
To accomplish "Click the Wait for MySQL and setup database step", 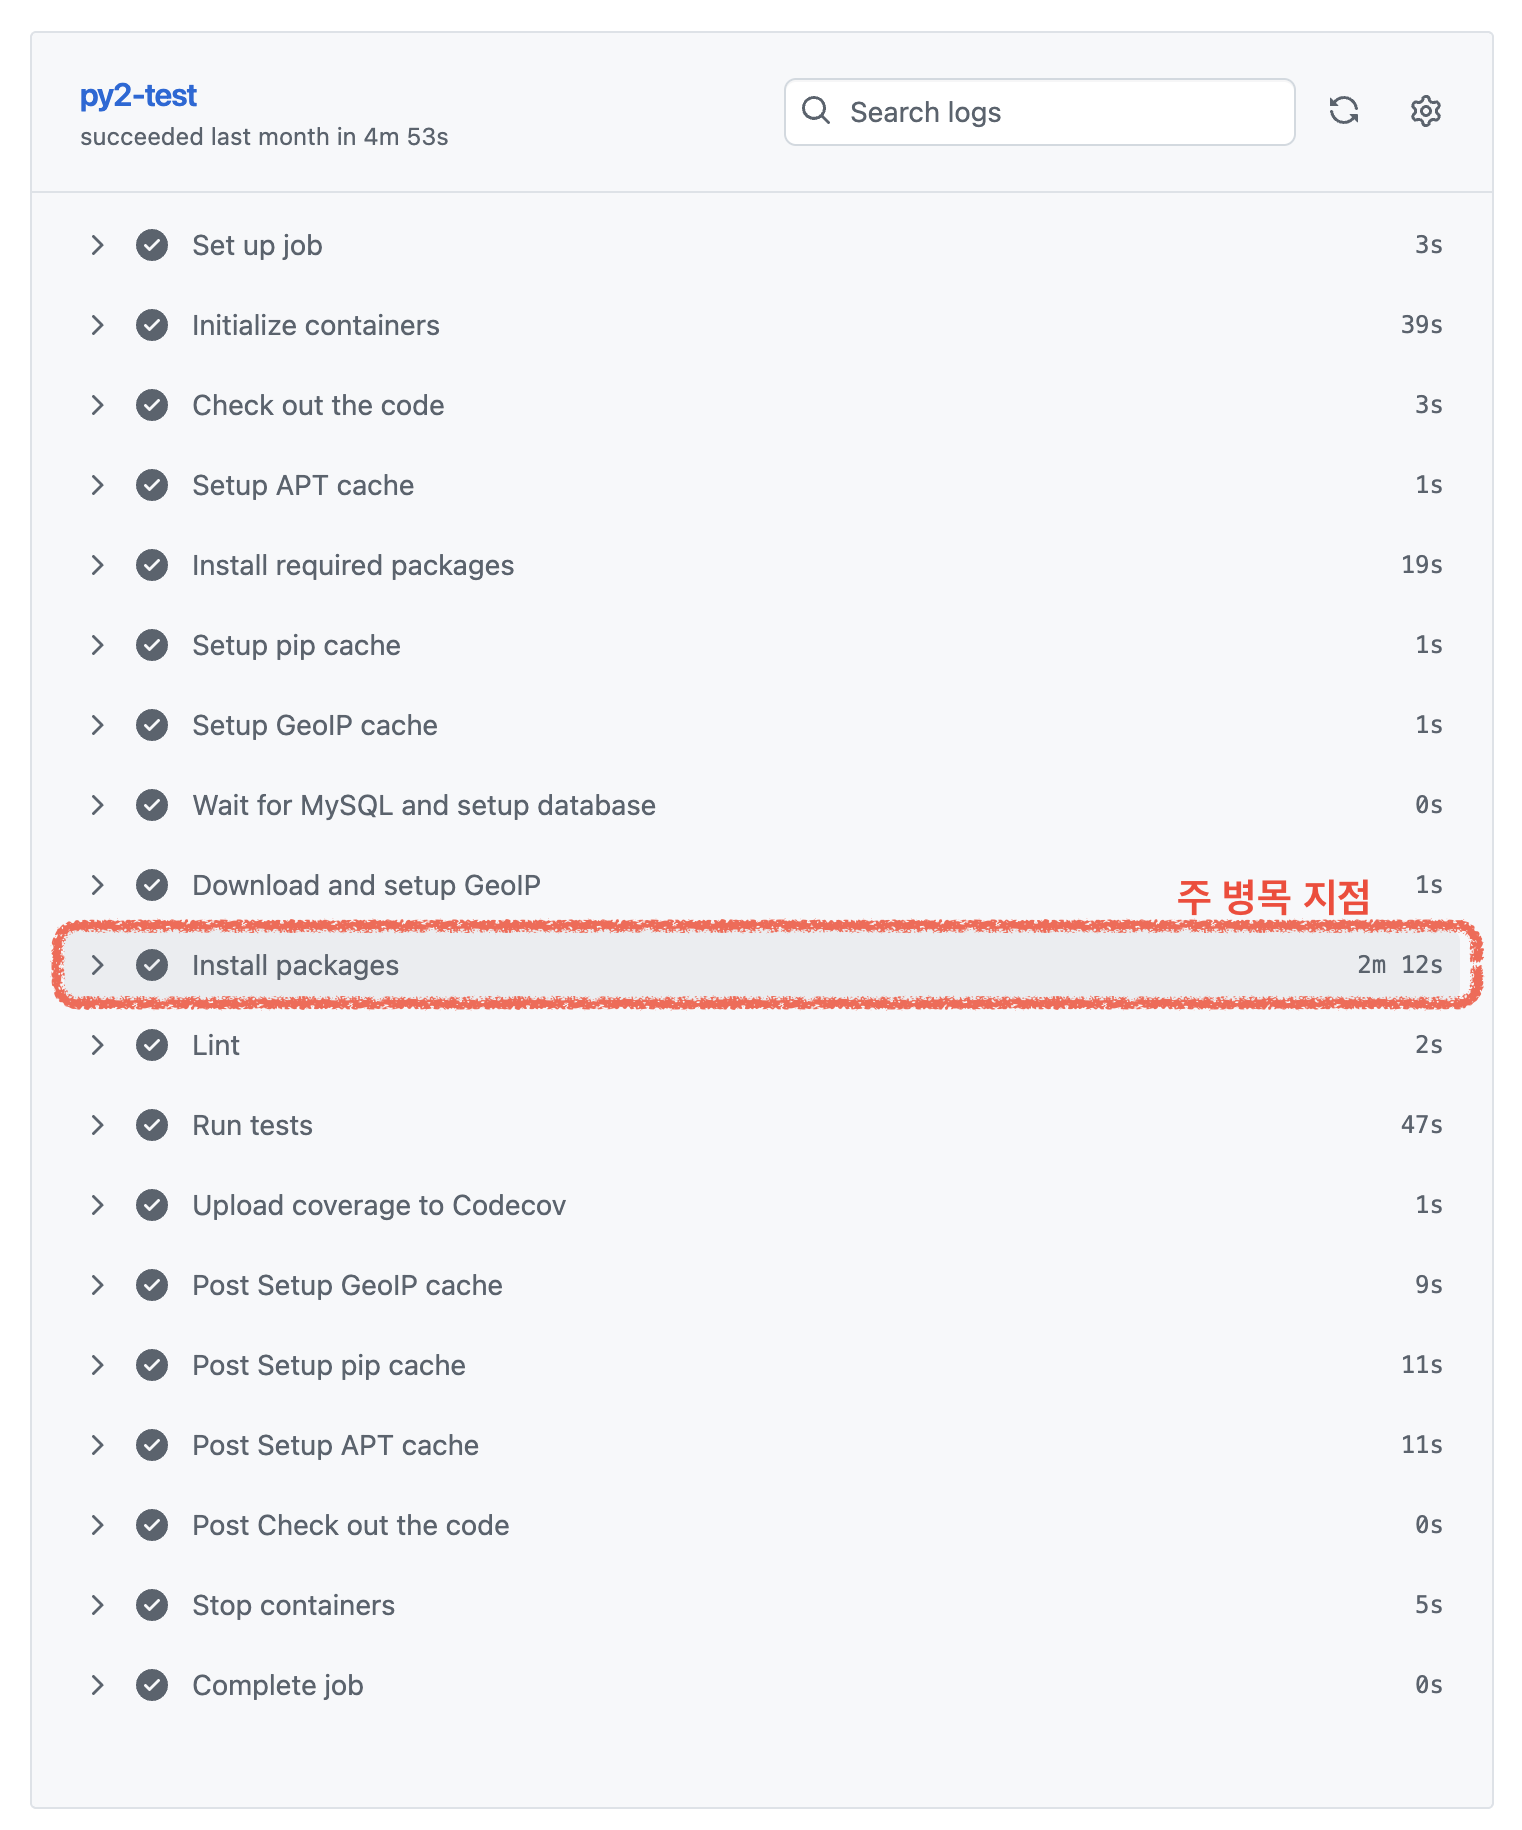I will (424, 805).
